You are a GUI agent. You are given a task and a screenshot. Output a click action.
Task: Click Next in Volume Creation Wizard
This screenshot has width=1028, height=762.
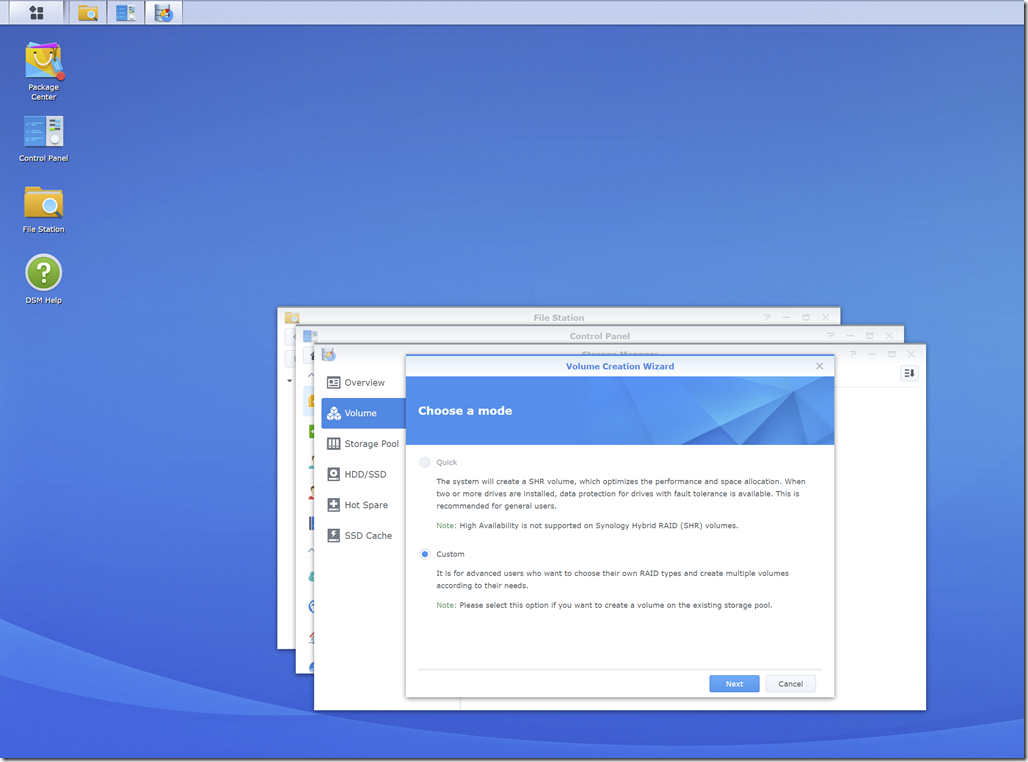(734, 683)
